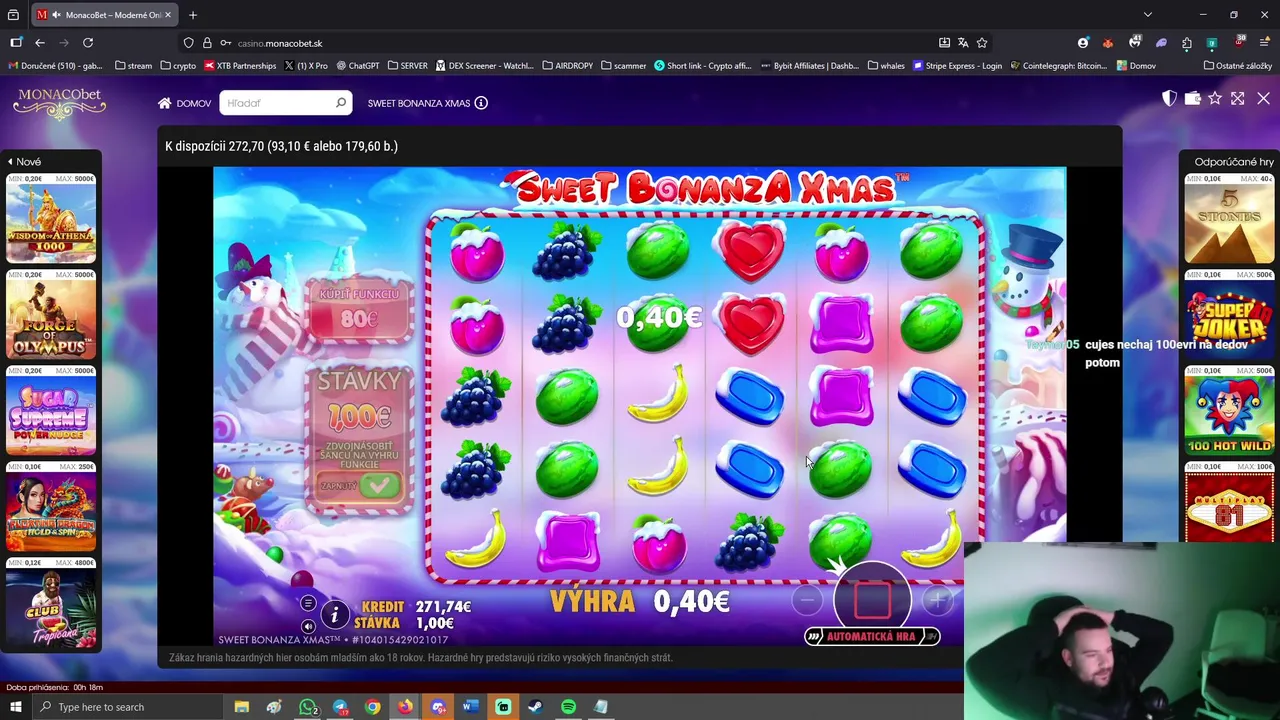
Task: Decrease the bet with the minus button
Action: tap(807, 600)
